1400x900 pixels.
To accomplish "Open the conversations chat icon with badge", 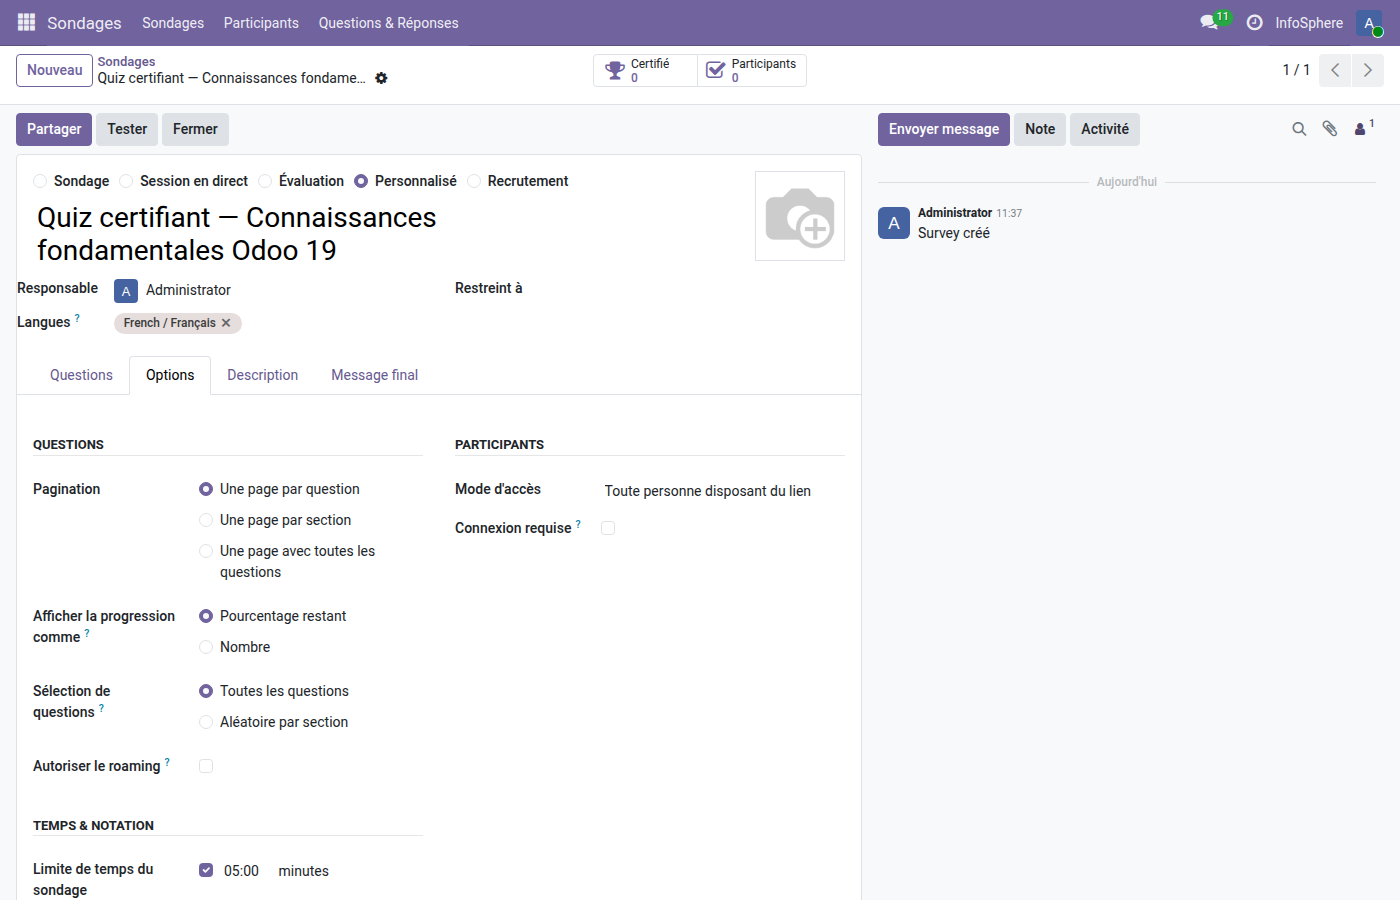I will (x=1210, y=22).
